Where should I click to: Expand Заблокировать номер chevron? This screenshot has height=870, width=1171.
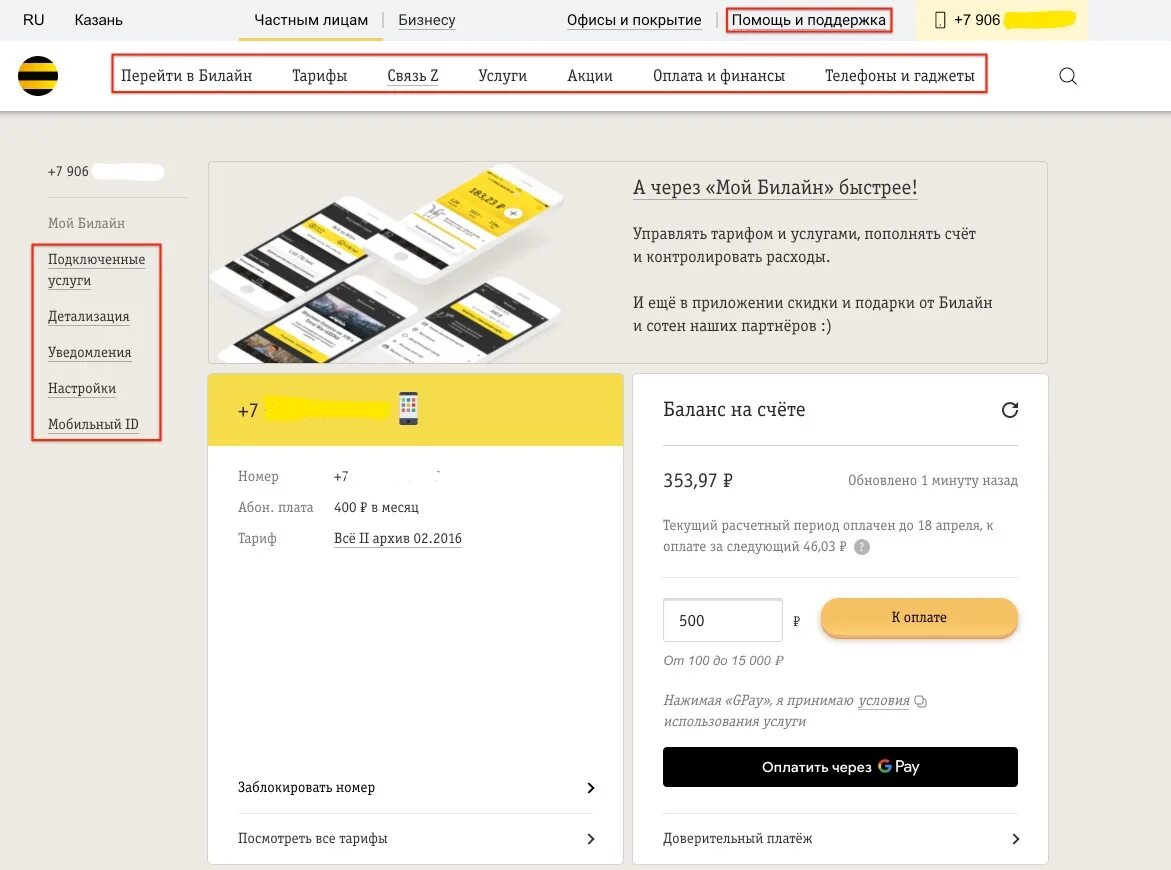tap(591, 788)
